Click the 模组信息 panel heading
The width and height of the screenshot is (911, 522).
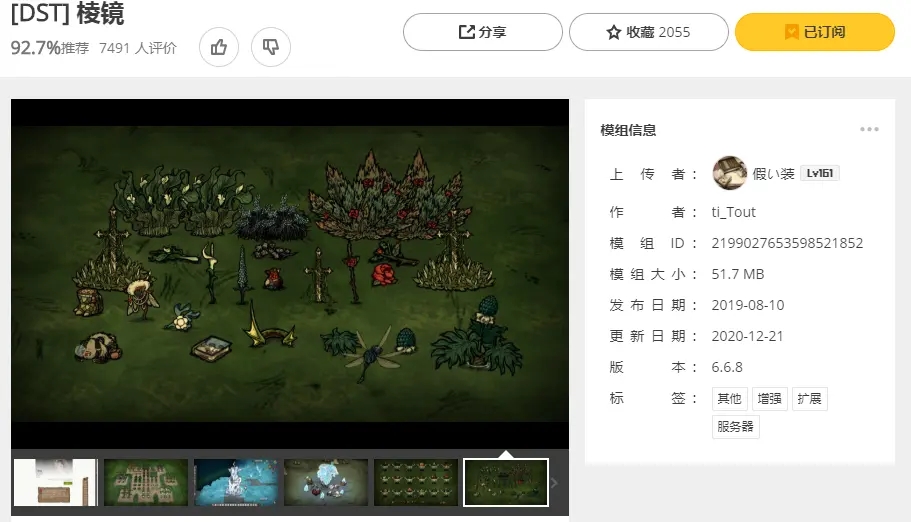(x=628, y=130)
